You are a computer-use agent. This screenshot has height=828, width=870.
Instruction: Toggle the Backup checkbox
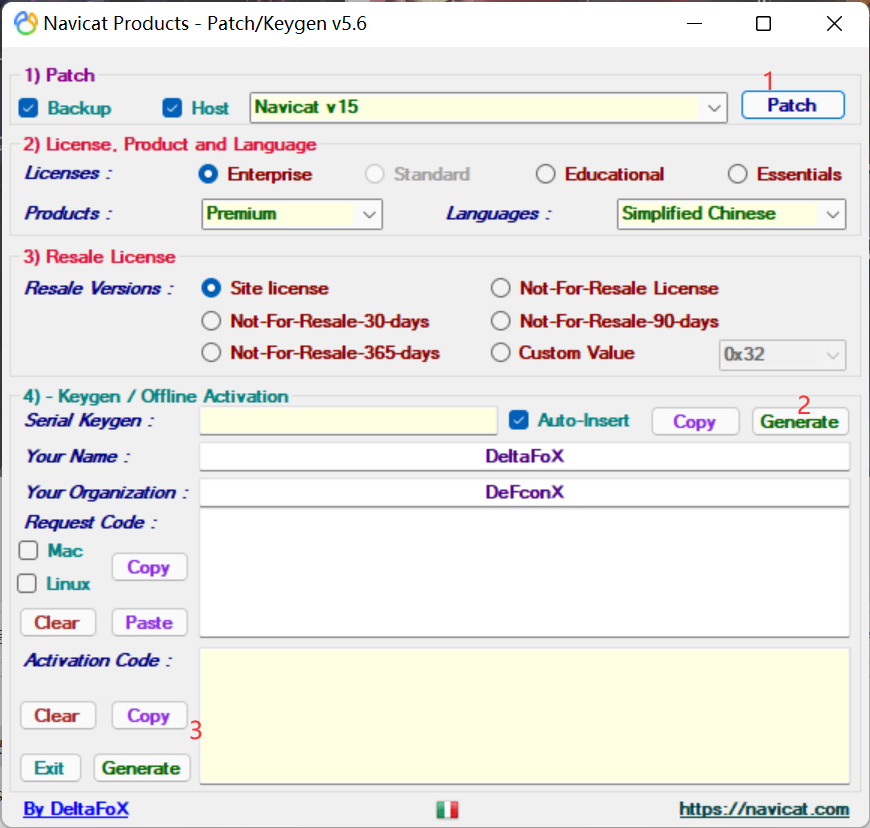click(x=28, y=107)
